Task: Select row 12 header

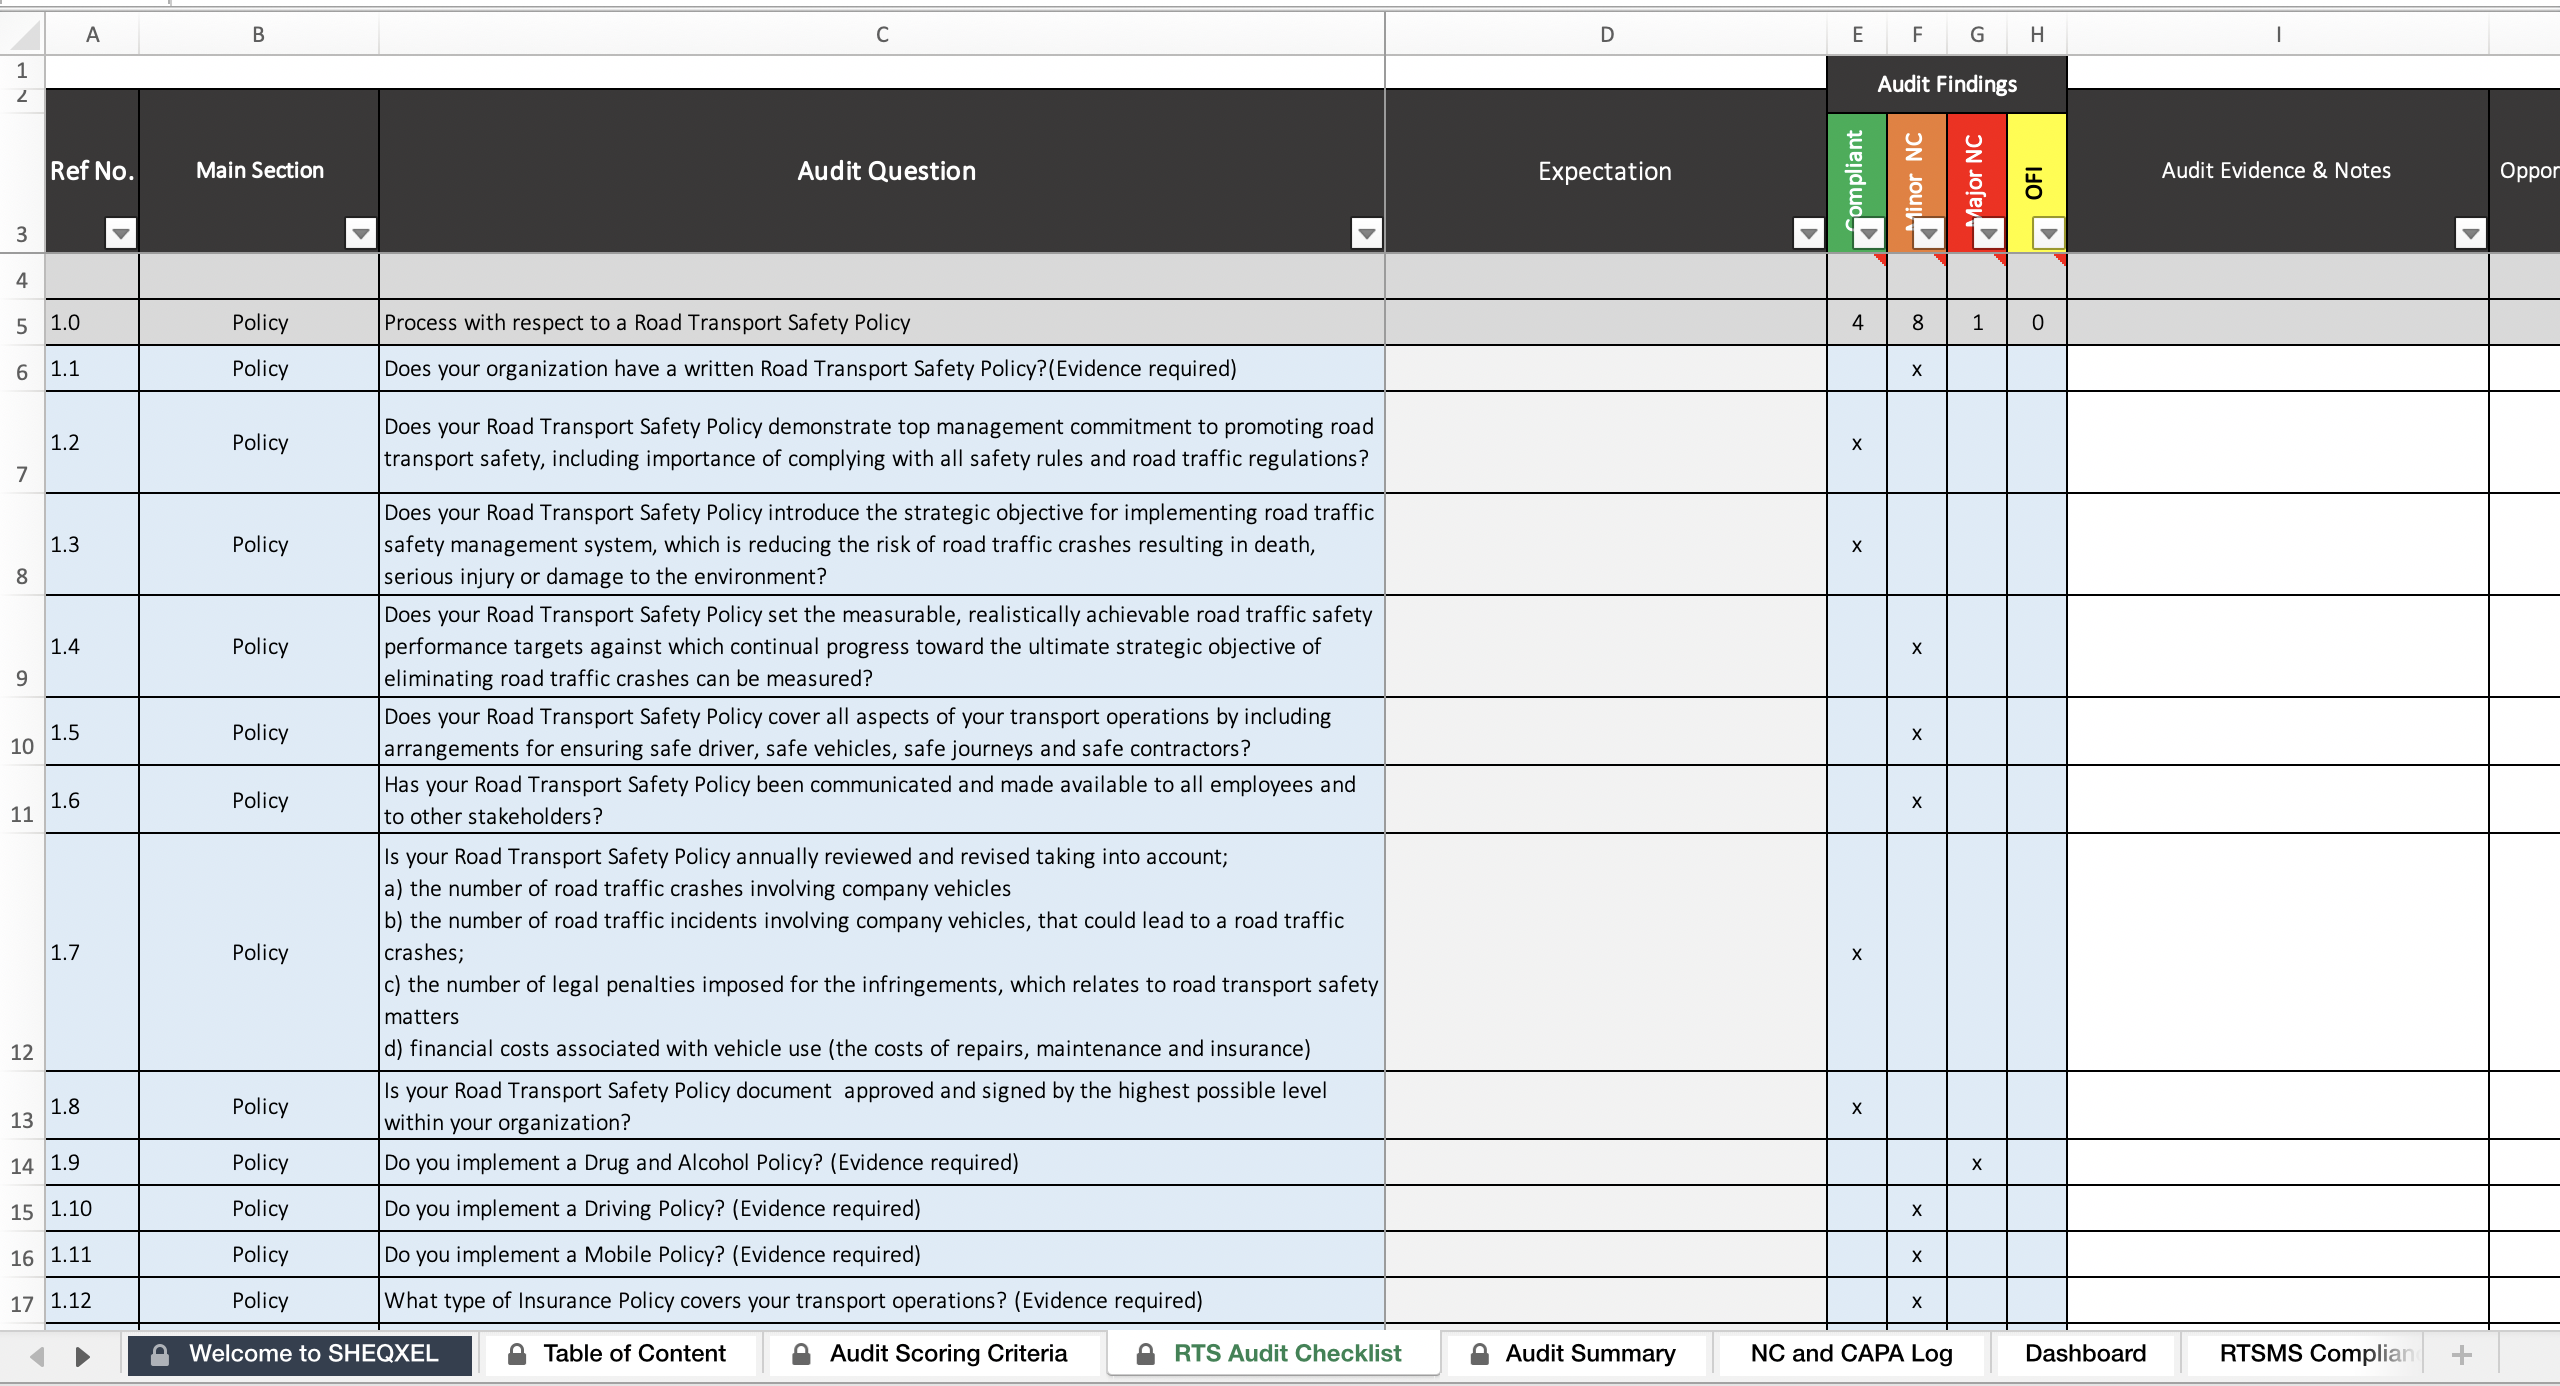Action: pyautogui.click(x=22, y=952)
